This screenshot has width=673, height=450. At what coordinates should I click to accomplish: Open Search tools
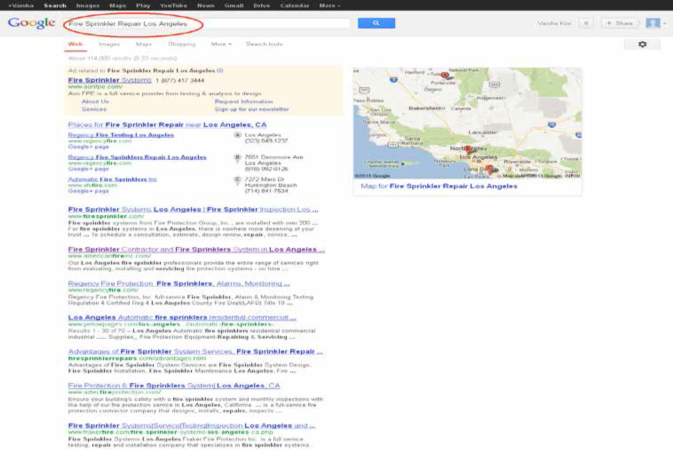[264, 44]
